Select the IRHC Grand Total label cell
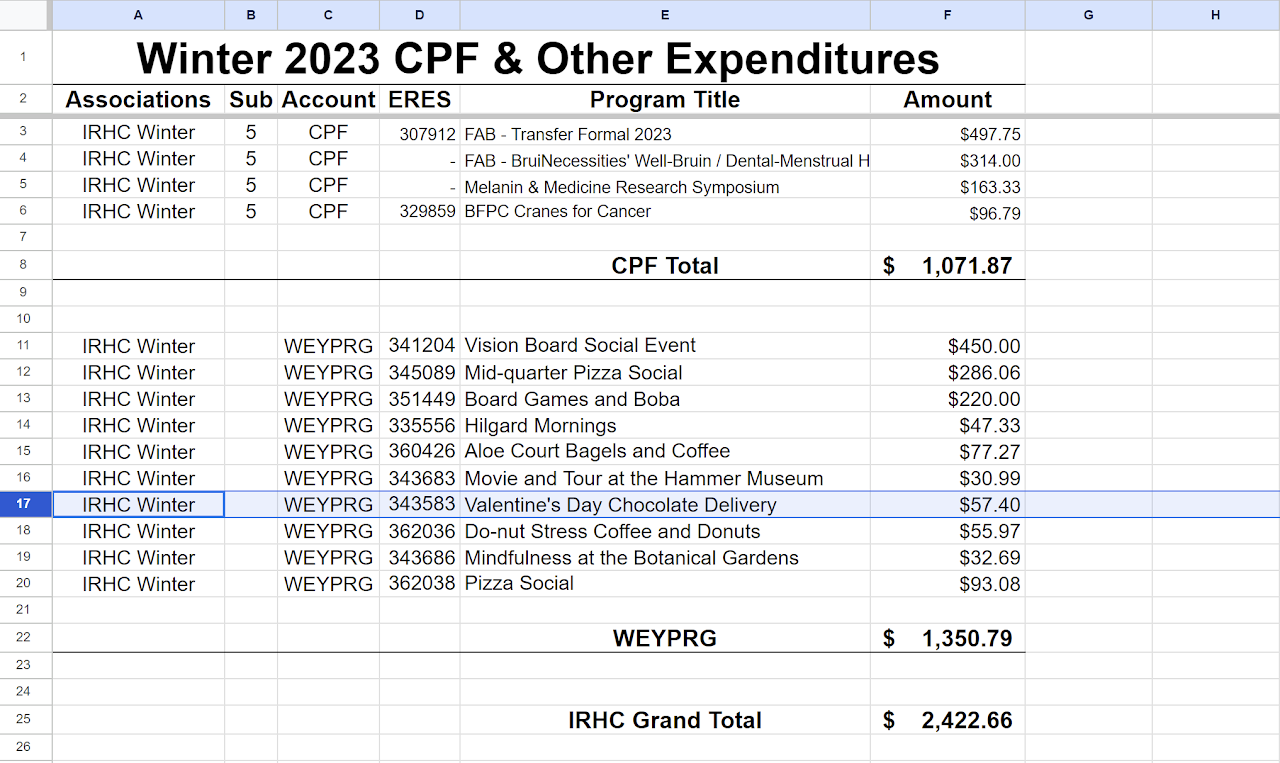Image resolution: width=1280 pixels, height=763 pixels. 664,719
